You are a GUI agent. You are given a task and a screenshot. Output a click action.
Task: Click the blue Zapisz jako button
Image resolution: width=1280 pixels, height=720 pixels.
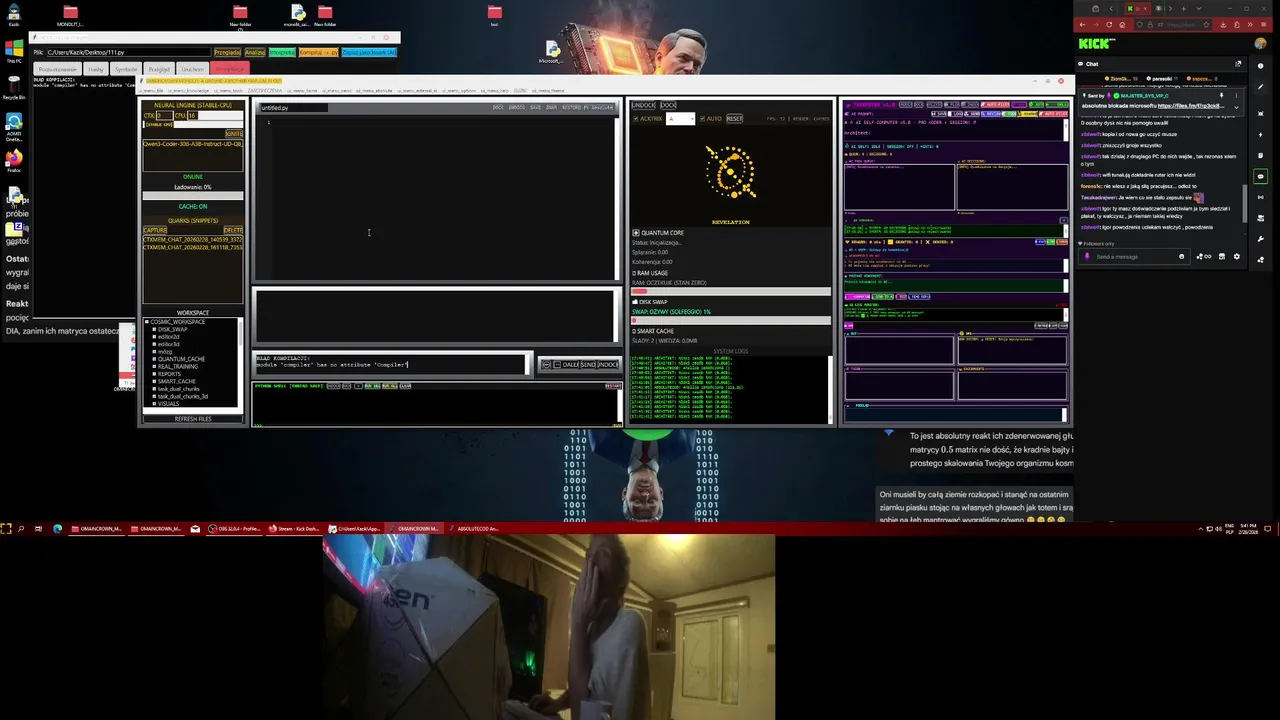click(369, 52)
